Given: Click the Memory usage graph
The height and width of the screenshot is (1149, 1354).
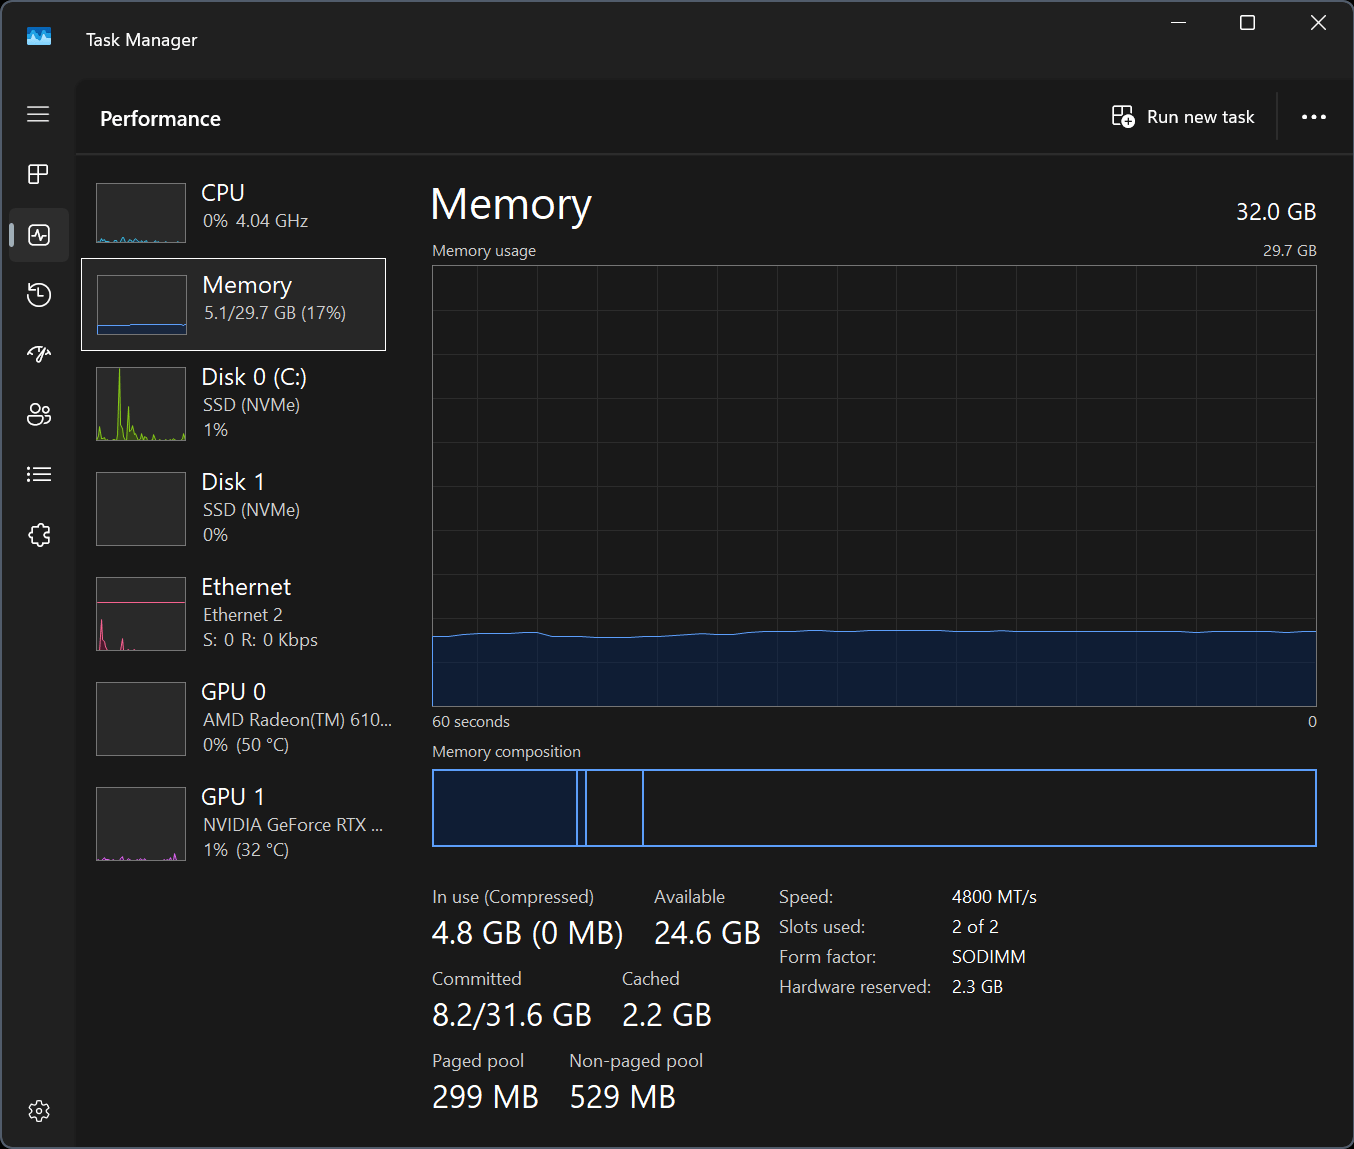Looking at the screenshot, I should [x=874, y=486].
